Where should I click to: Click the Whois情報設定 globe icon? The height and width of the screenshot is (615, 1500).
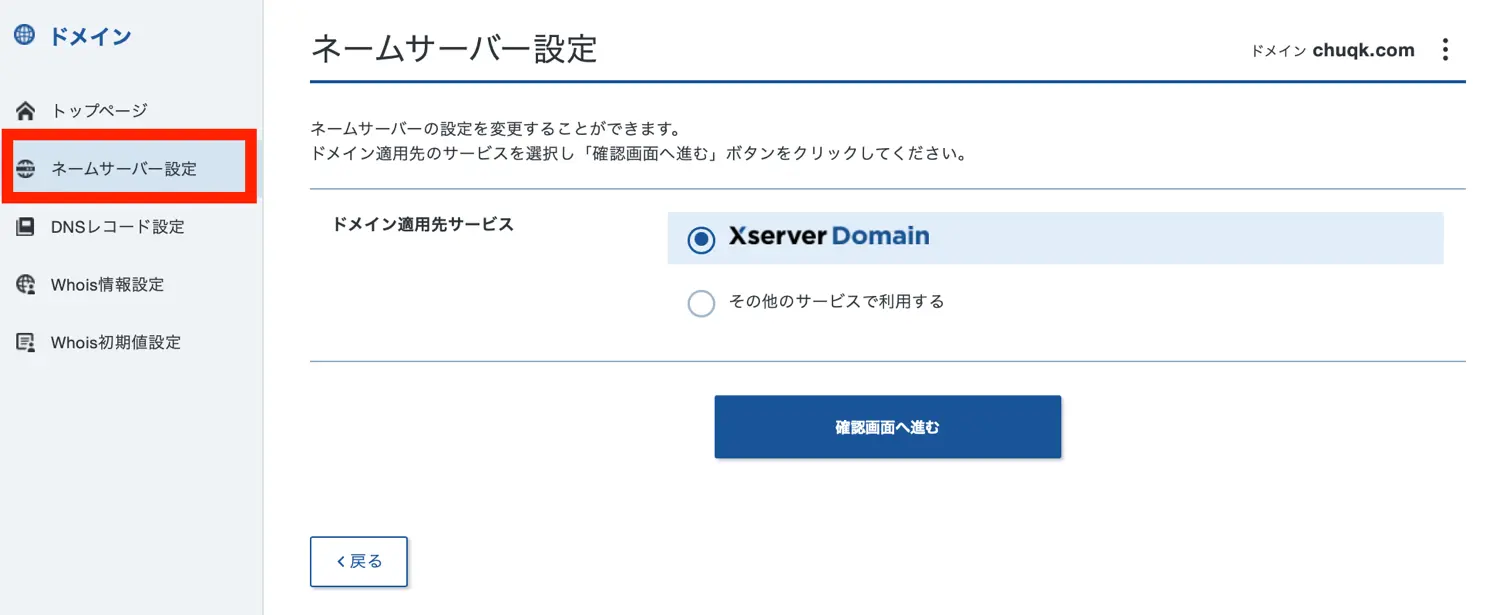[25, 284]
